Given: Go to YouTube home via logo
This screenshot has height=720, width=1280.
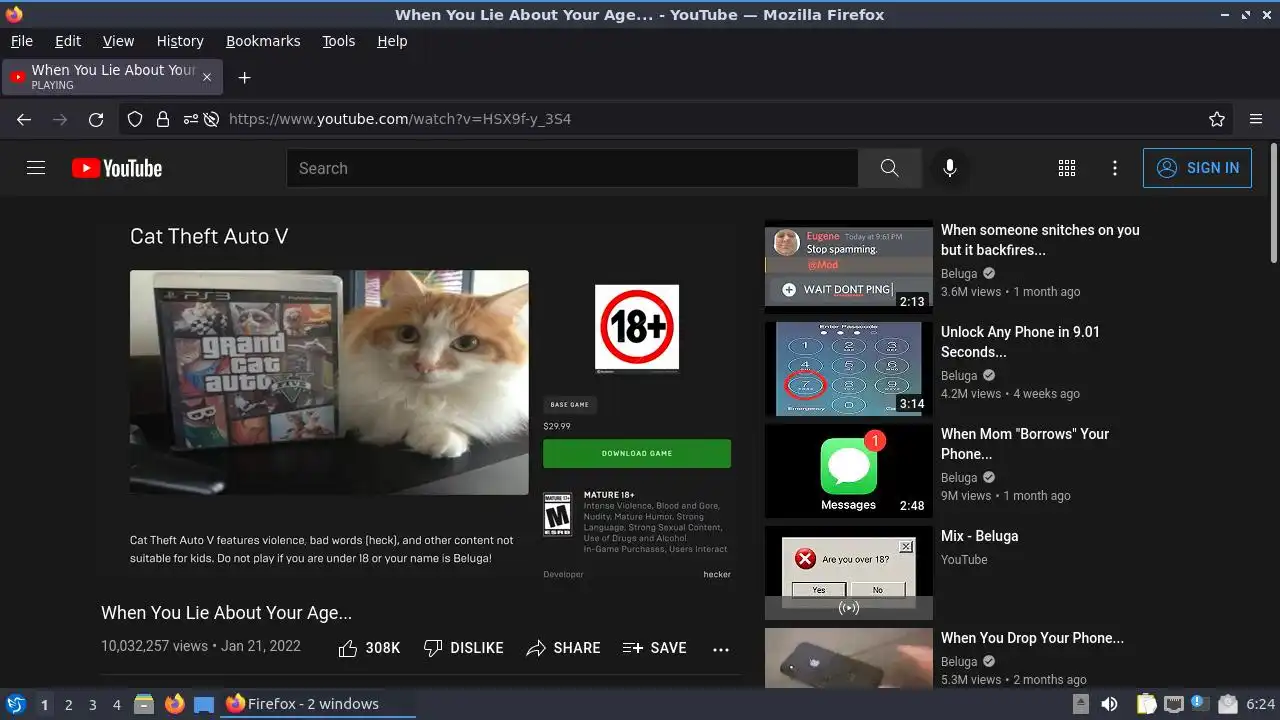Looking at the screenshot, I should pyautogui.click(x=117, y=168).
